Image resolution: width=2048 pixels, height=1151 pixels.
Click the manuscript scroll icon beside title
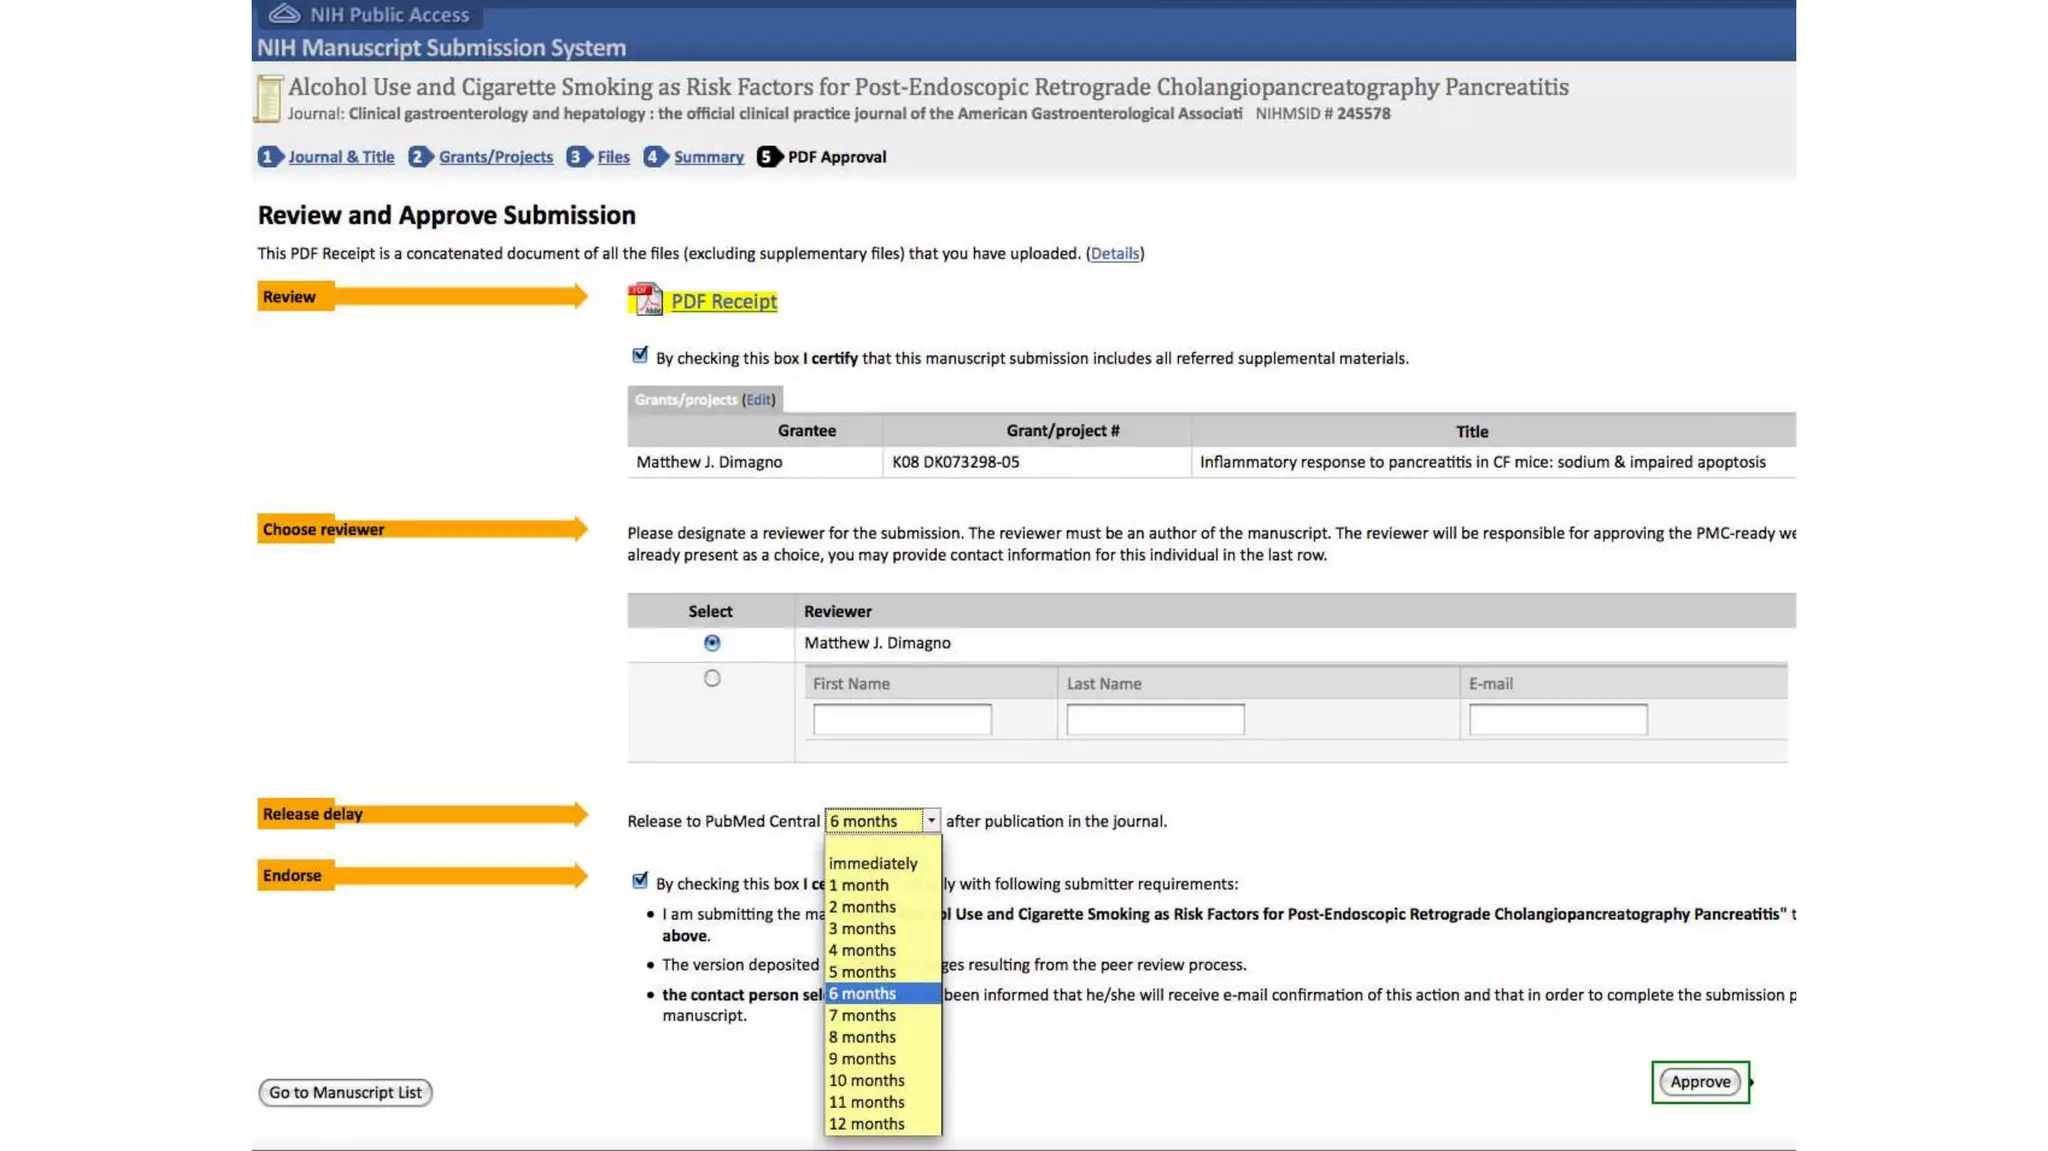coord(268,99)
